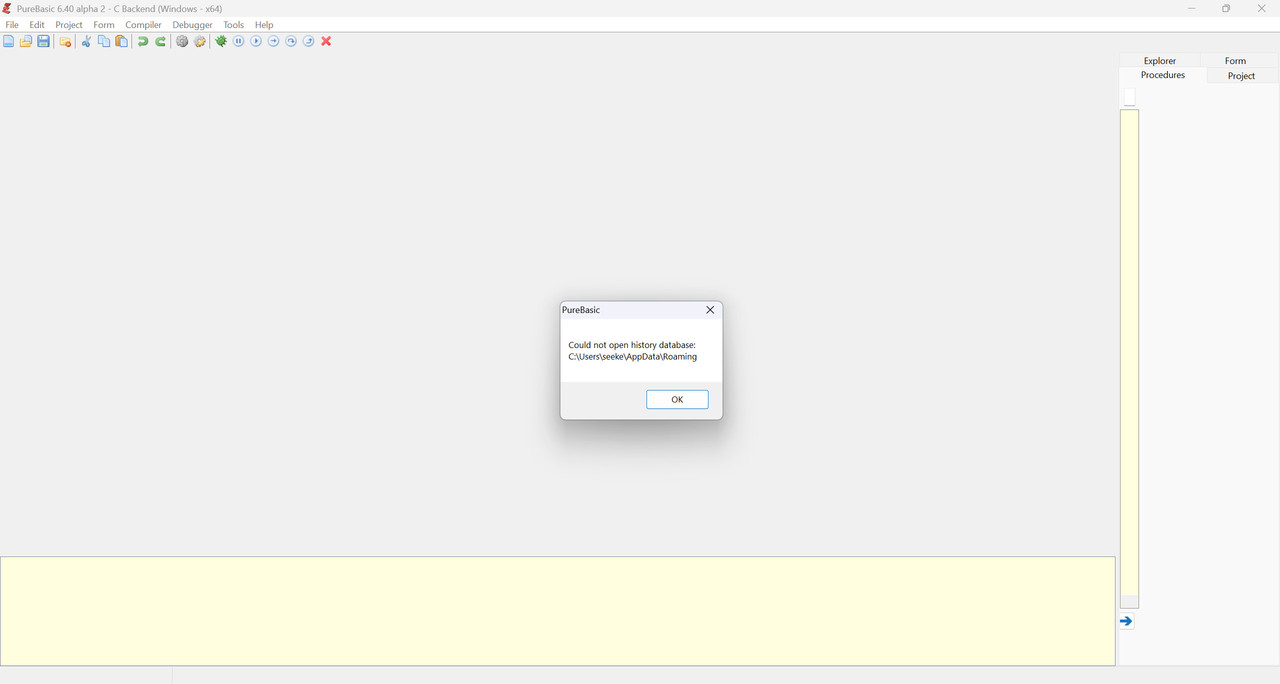This screenshot has height=684, width=1280.
Task: Close the PureBasic error dialog with X
Action: click(710, 310)
